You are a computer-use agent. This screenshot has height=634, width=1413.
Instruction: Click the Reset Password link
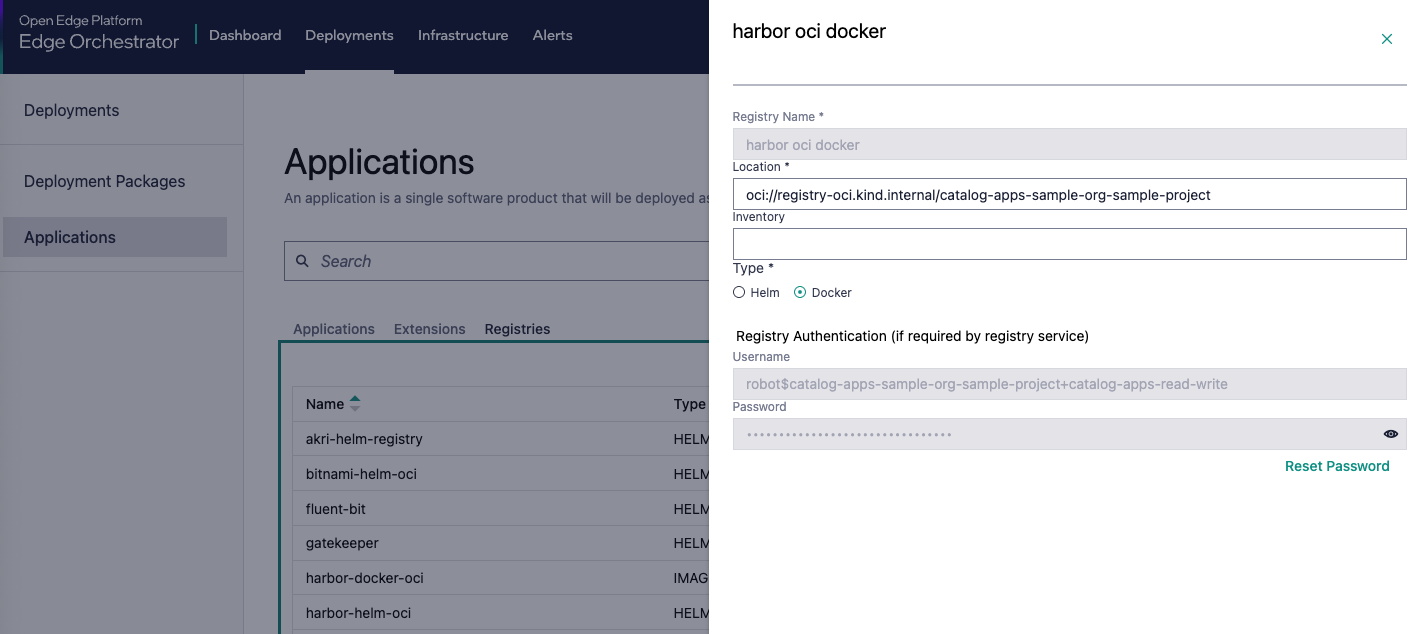point(1337,466)
